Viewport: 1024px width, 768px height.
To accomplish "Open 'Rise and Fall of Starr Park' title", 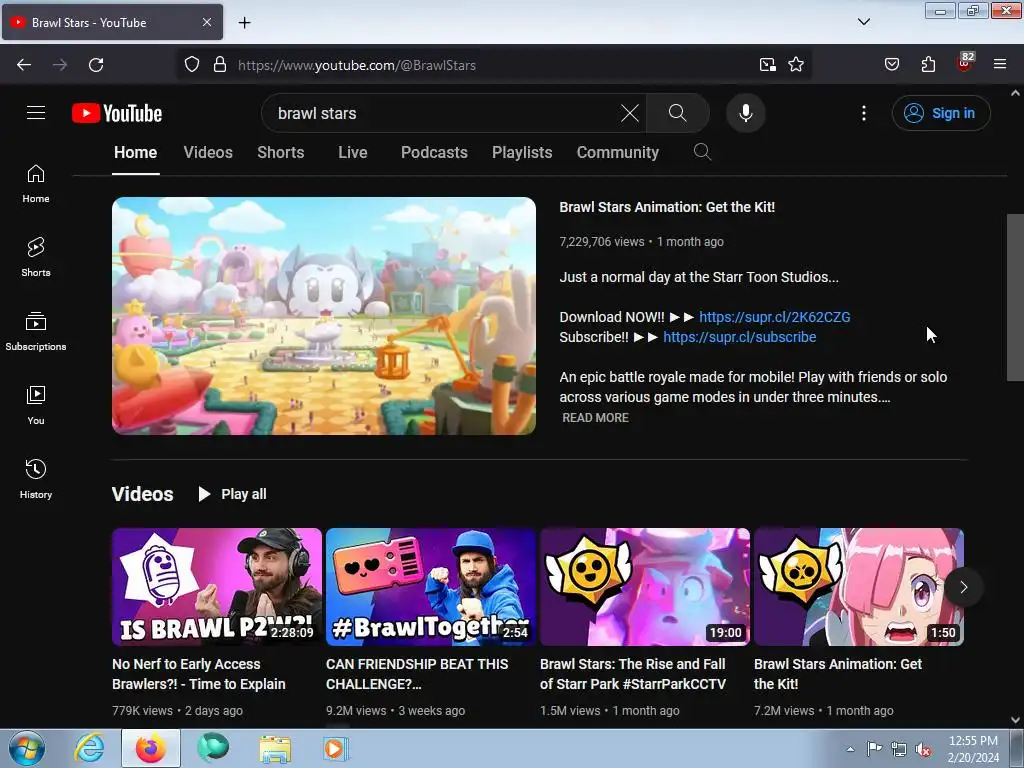I will pos(632,674).
